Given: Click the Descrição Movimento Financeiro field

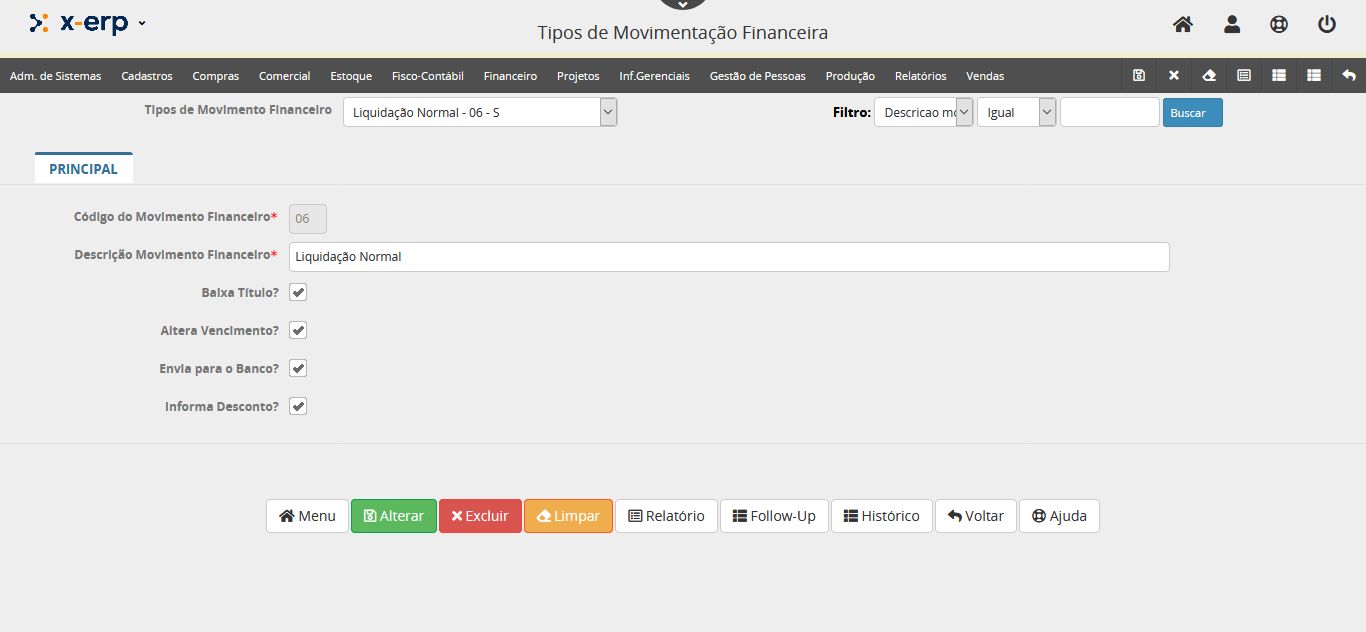Looking at the screenshot, I should click(x=729, y=257).
